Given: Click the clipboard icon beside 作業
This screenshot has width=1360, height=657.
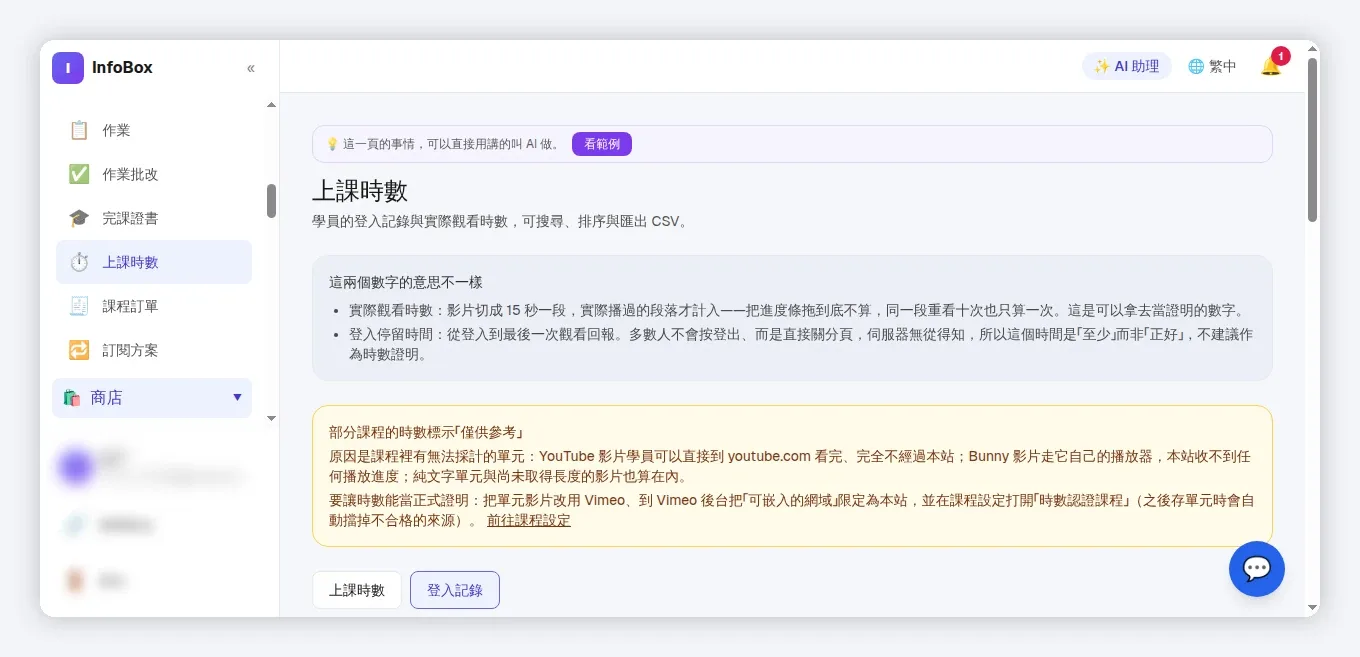Looking at the screenshot, I should [x=79, y=130].
